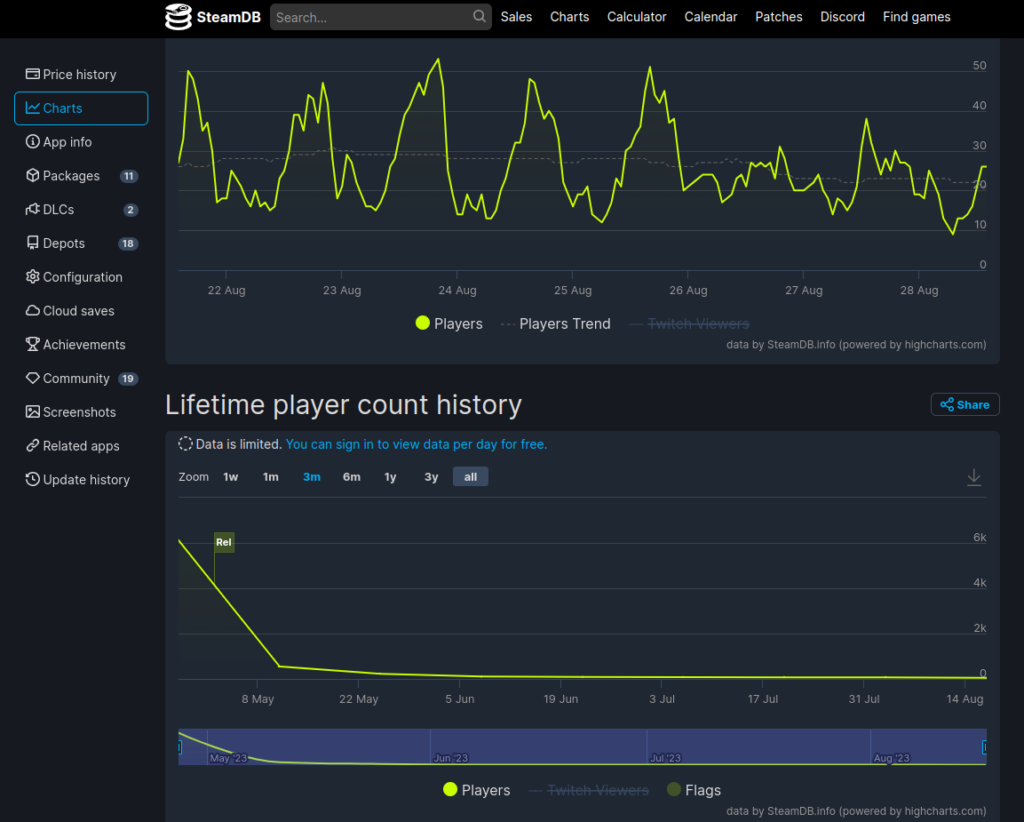The height and width of the screenshot is (822, 1024).
Task: Click the Achievements trophy icon
Action: [33, 345]
